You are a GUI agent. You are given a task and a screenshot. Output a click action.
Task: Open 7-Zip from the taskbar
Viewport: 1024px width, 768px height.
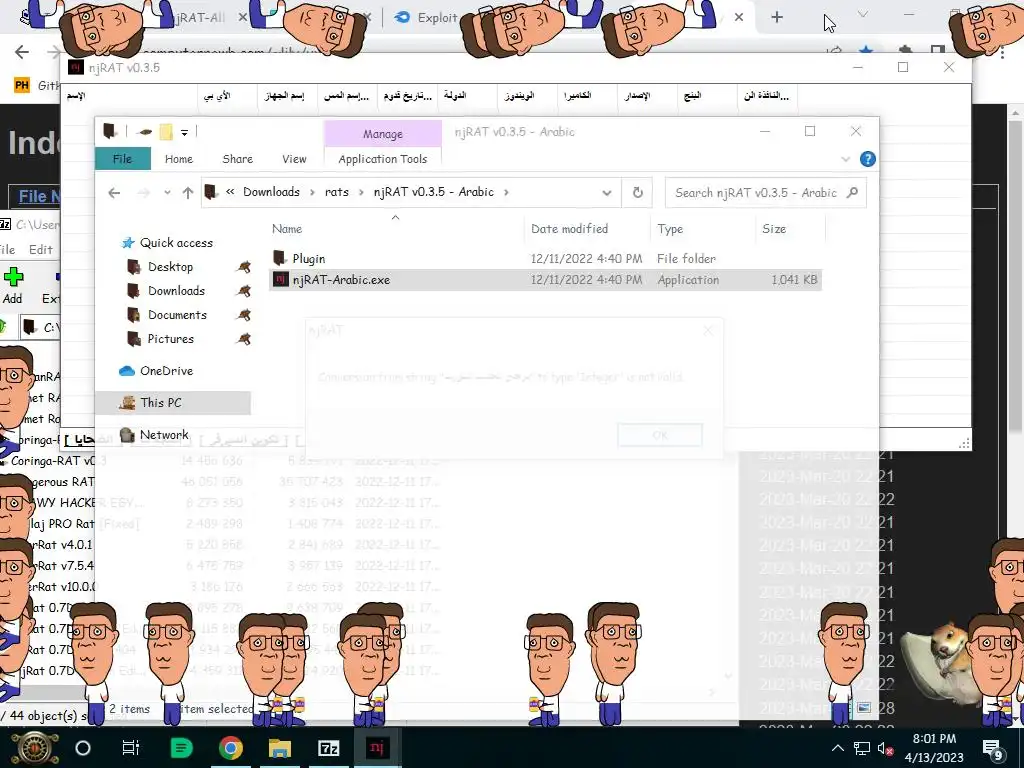(x=328, y=748)
